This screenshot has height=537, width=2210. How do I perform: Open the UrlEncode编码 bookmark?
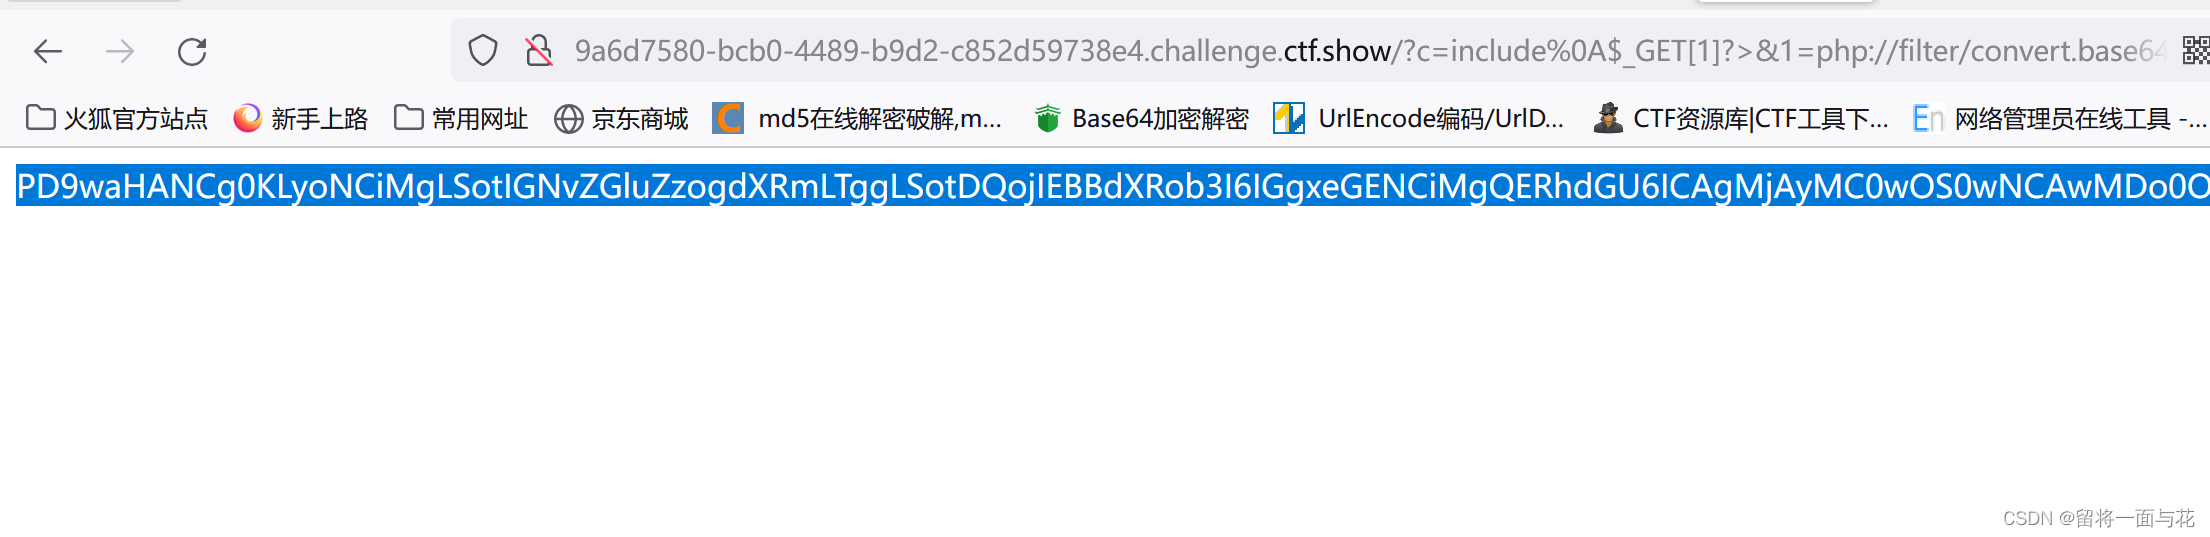click(1418, 119)
